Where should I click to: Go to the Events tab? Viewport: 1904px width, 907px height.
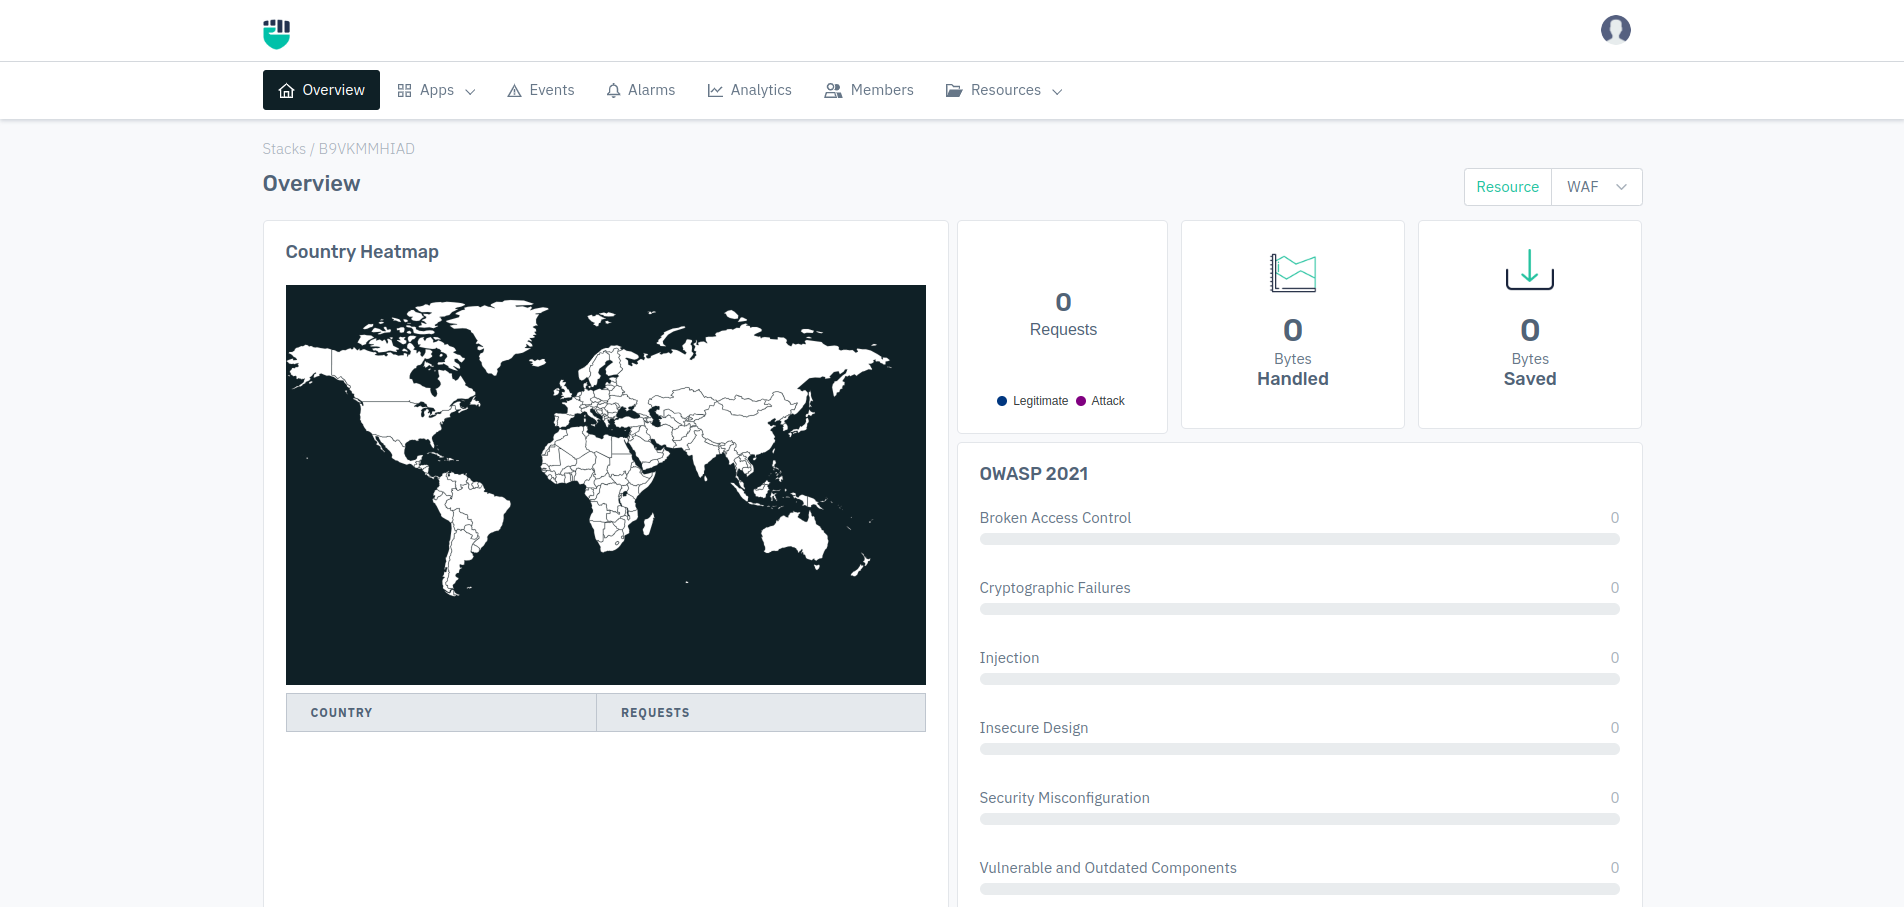coord(541,90)
